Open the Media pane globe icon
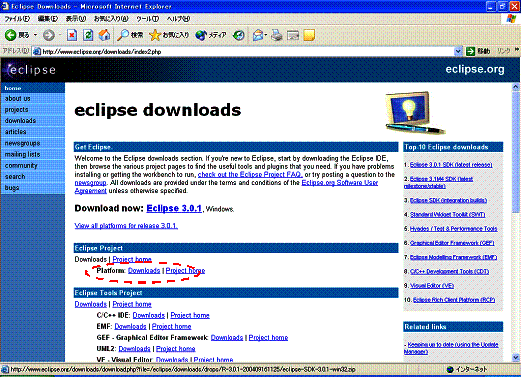523x378 pixels. tap(201, 35)
